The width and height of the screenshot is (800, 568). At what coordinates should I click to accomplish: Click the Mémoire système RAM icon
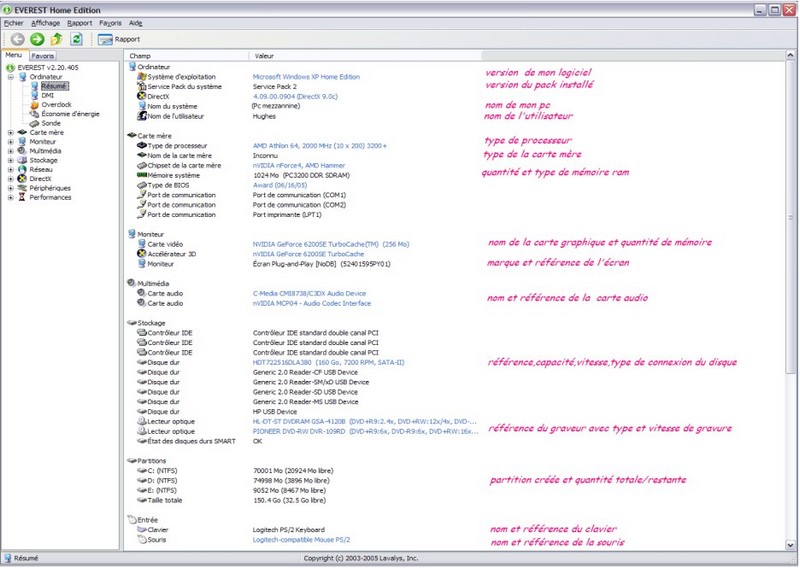point(142,175)
